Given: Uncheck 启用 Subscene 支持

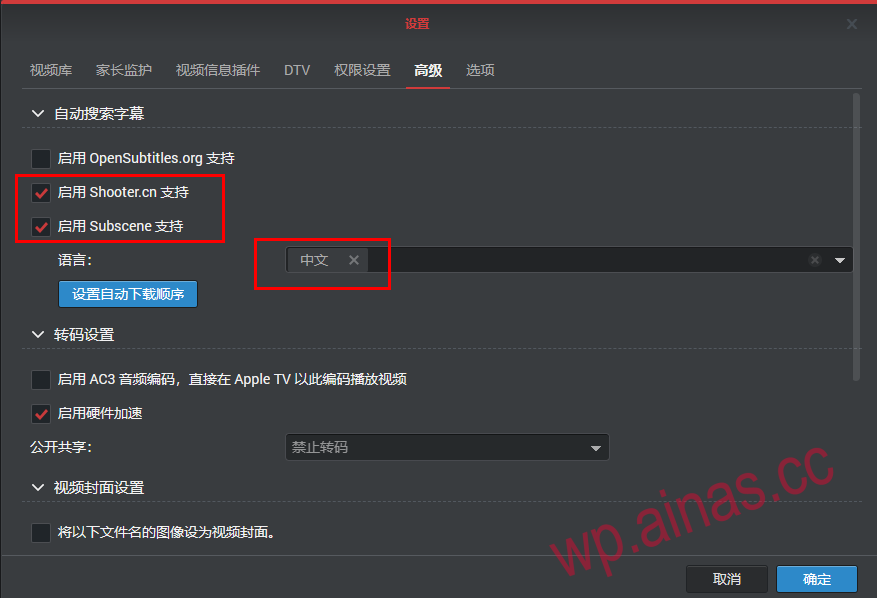Looking at the screenshot, I should click(41, 227).
